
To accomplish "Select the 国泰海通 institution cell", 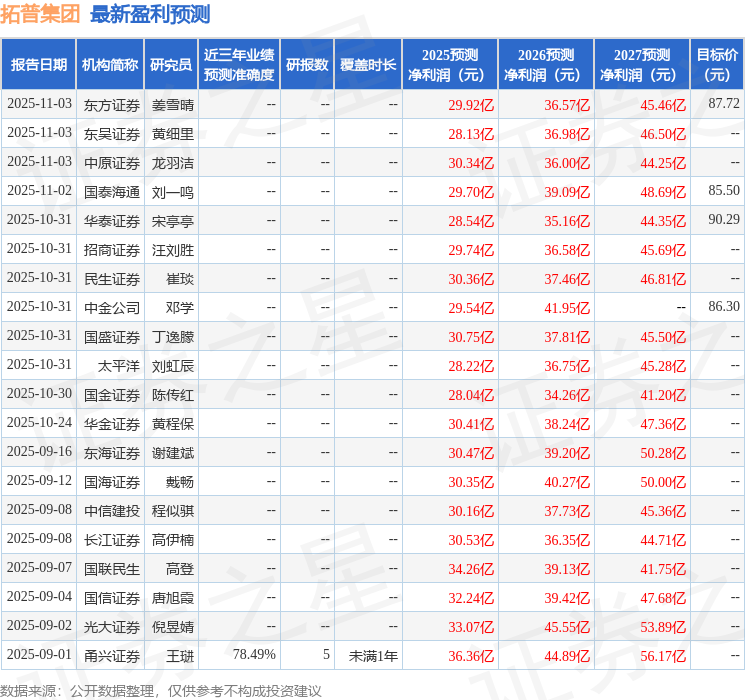I will pos(112,192).
